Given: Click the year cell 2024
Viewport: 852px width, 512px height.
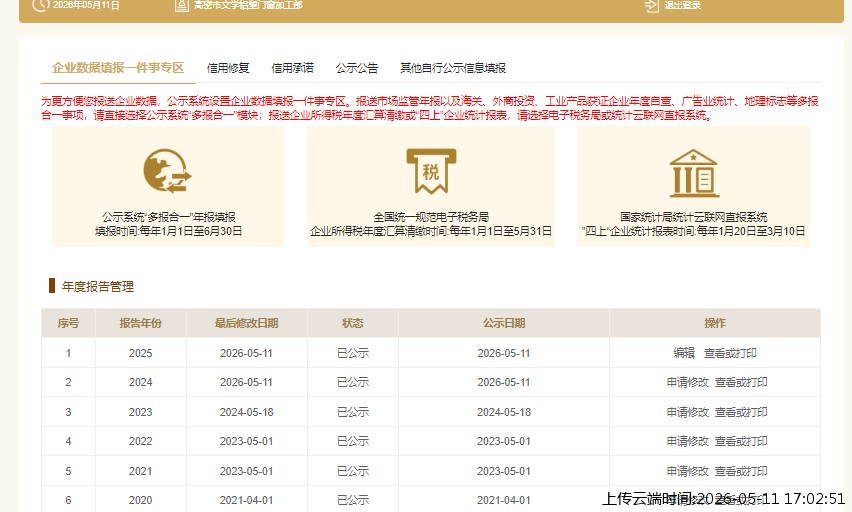Looking at the screenshot, I should coord(140,383).
